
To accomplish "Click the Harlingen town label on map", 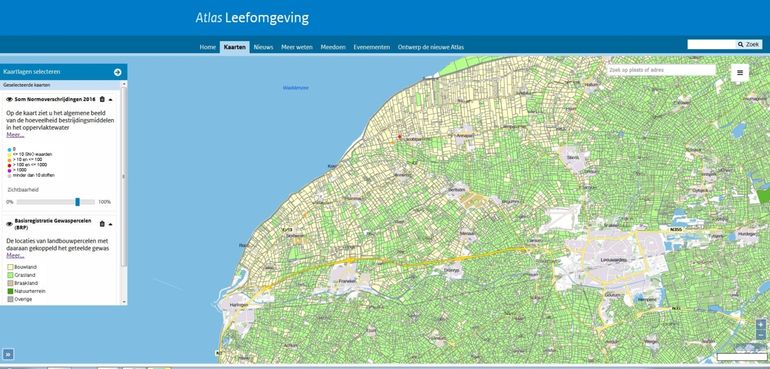I will 239,305.
